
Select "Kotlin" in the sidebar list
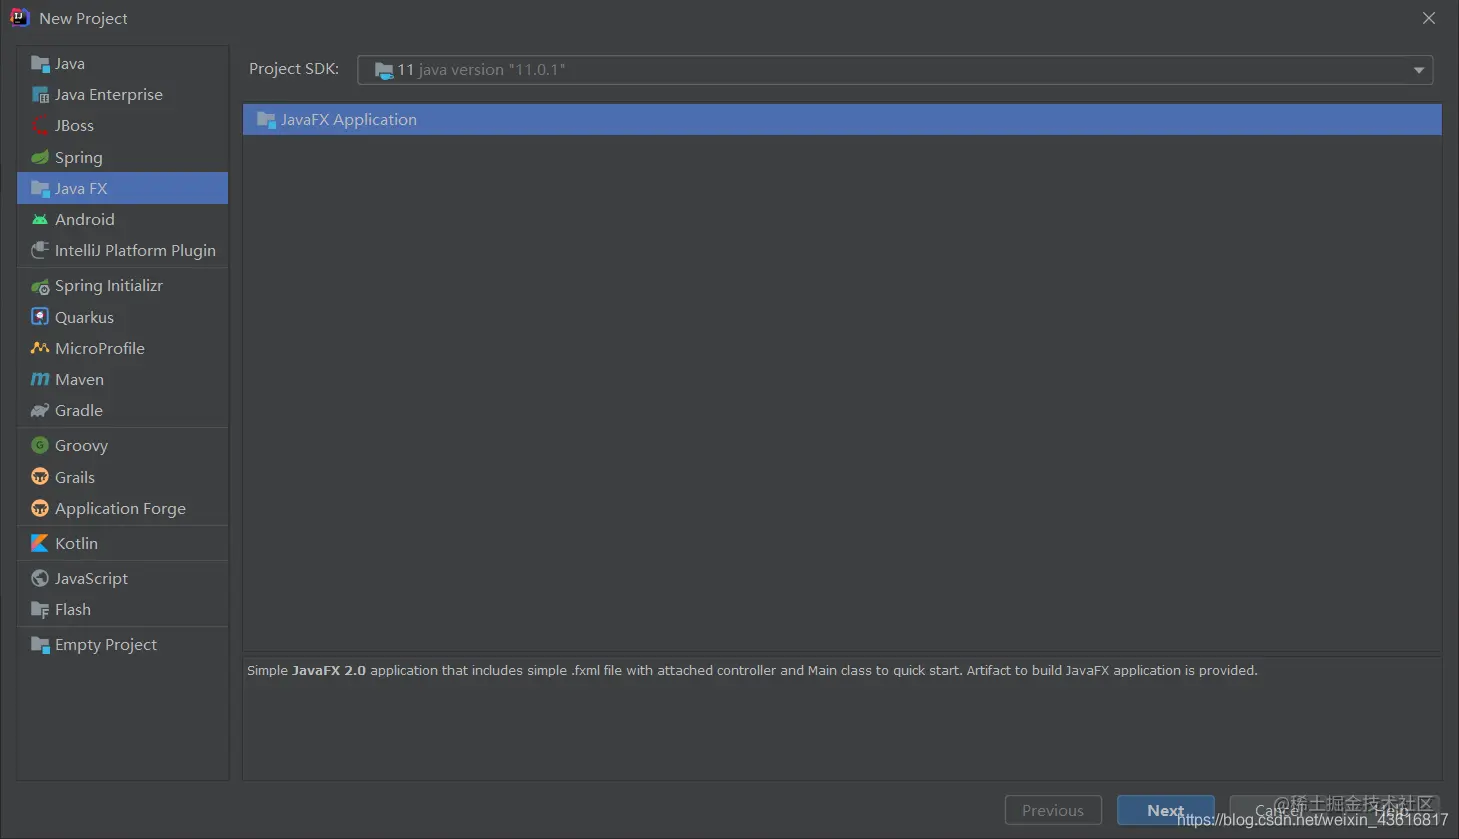pos(122,543)
